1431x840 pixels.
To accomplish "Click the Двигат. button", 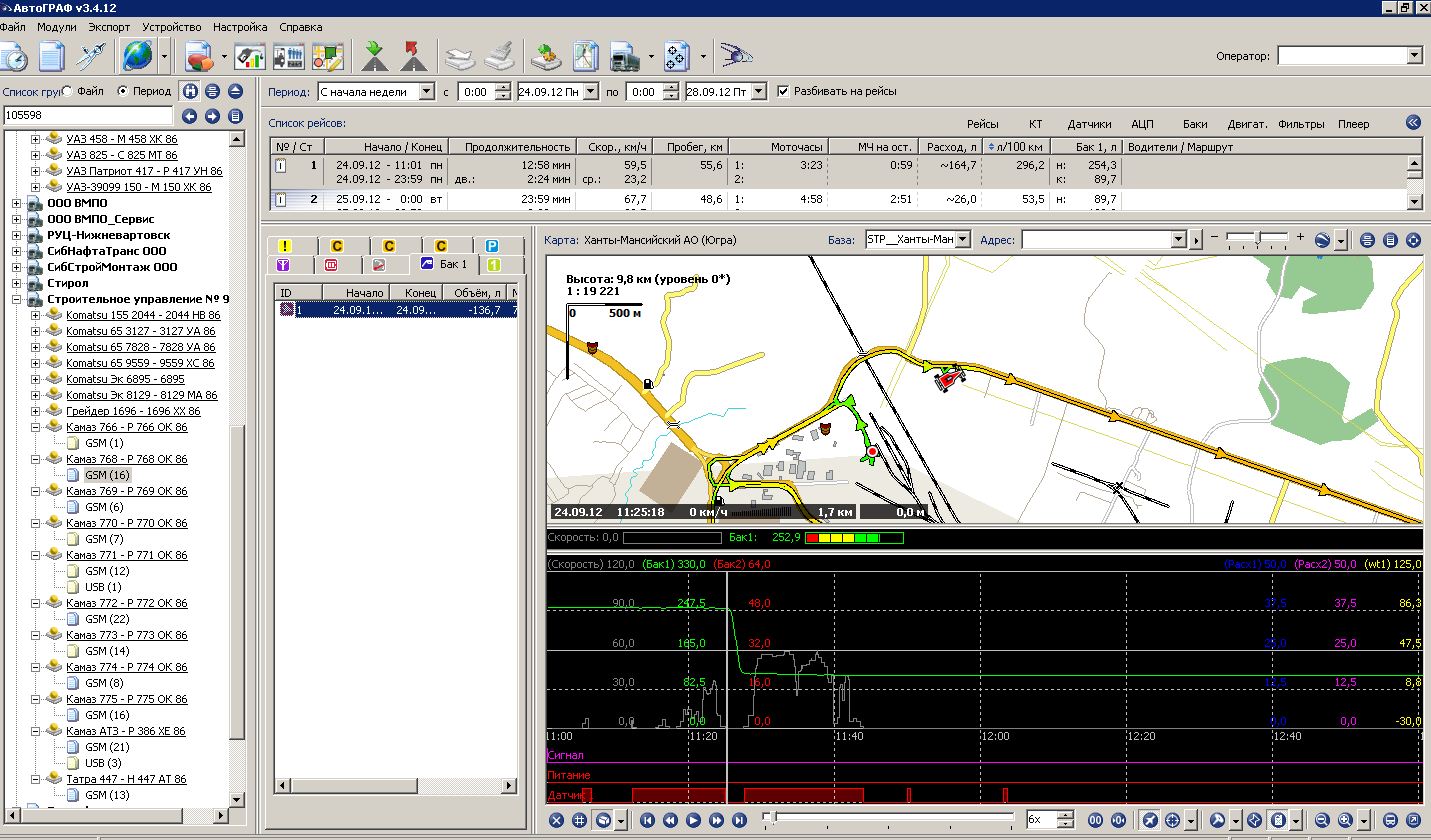I will pos(1247,124).
